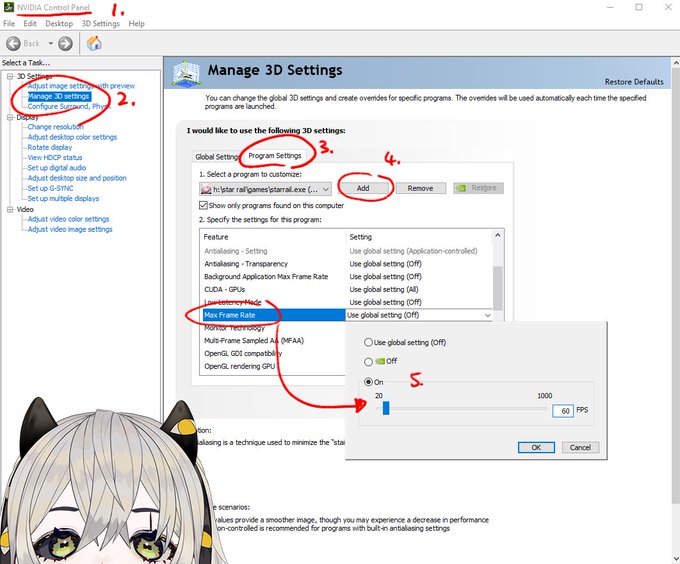Select OpenGL rendering GPU row

[273, 366]
